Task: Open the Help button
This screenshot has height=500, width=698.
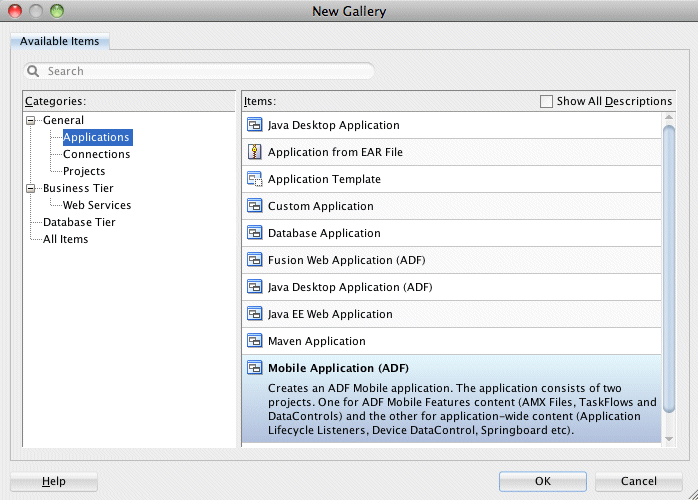Action: click(54, 481)
